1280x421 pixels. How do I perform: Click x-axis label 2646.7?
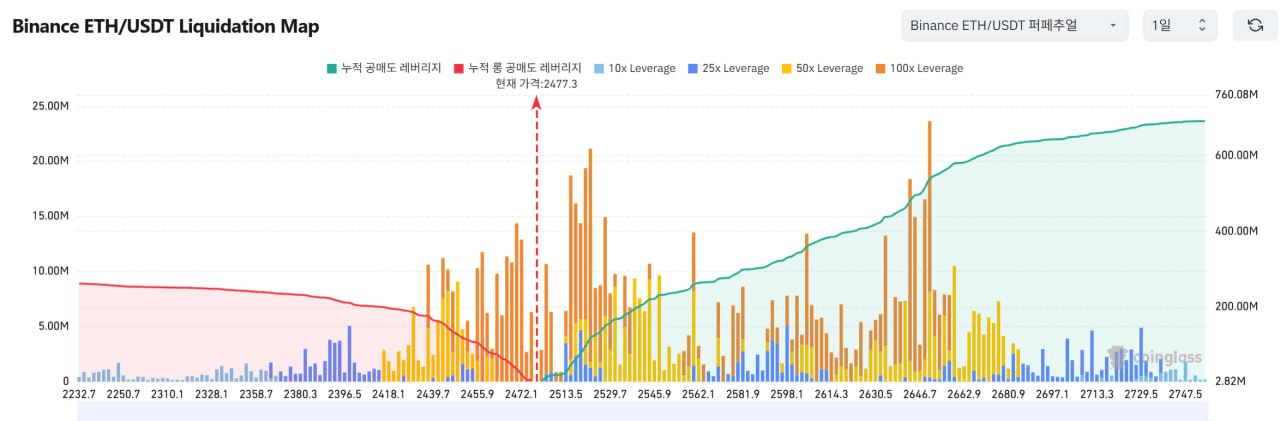(919, 394)
